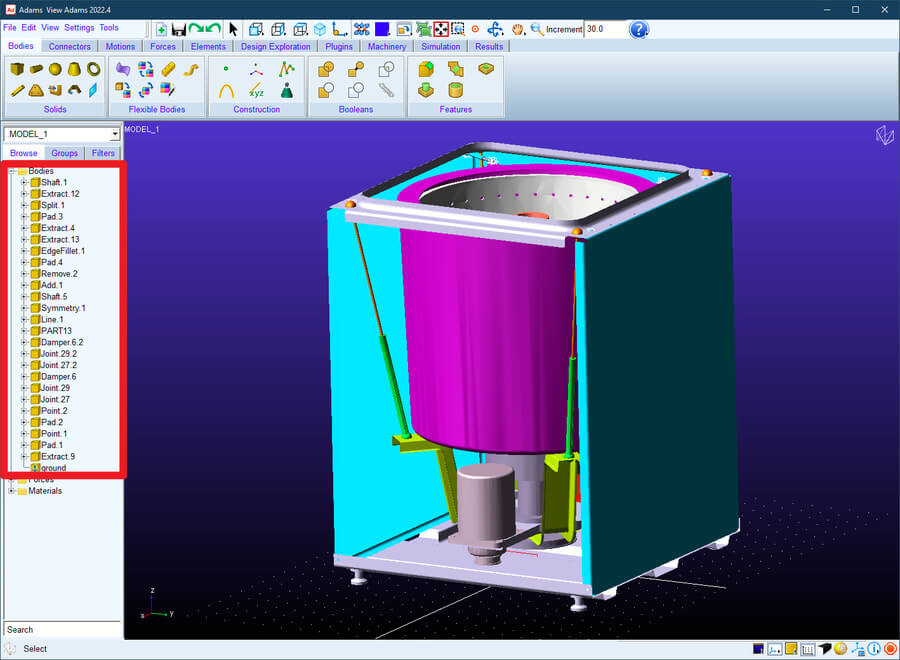900x660 pixels.
Task: Choose the Select arrow cursor tool
Action: coord(233,30)
